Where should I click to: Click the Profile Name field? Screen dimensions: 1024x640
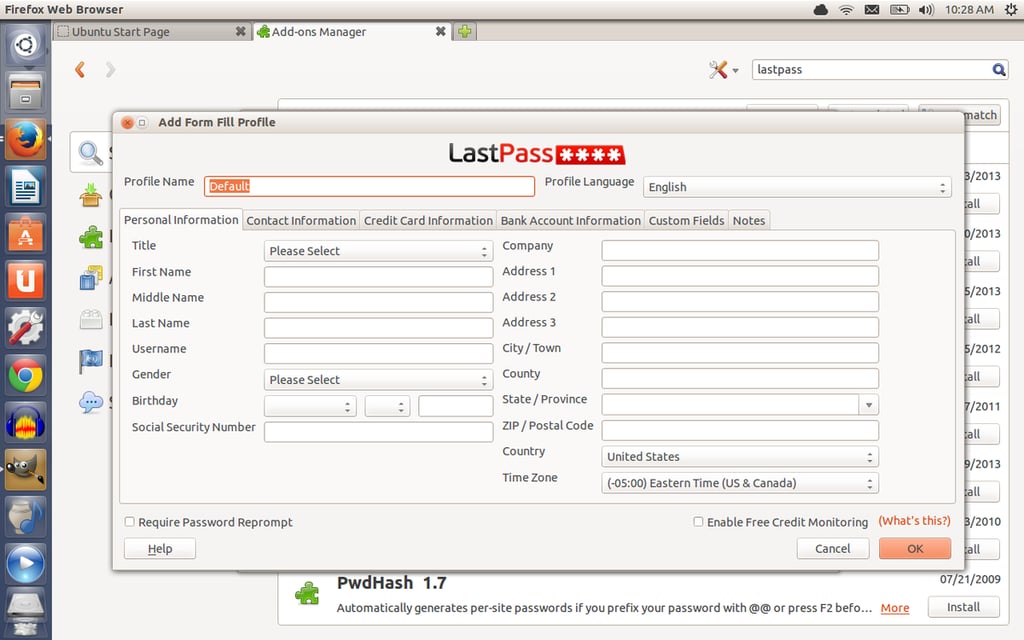(x=369, y=186)
